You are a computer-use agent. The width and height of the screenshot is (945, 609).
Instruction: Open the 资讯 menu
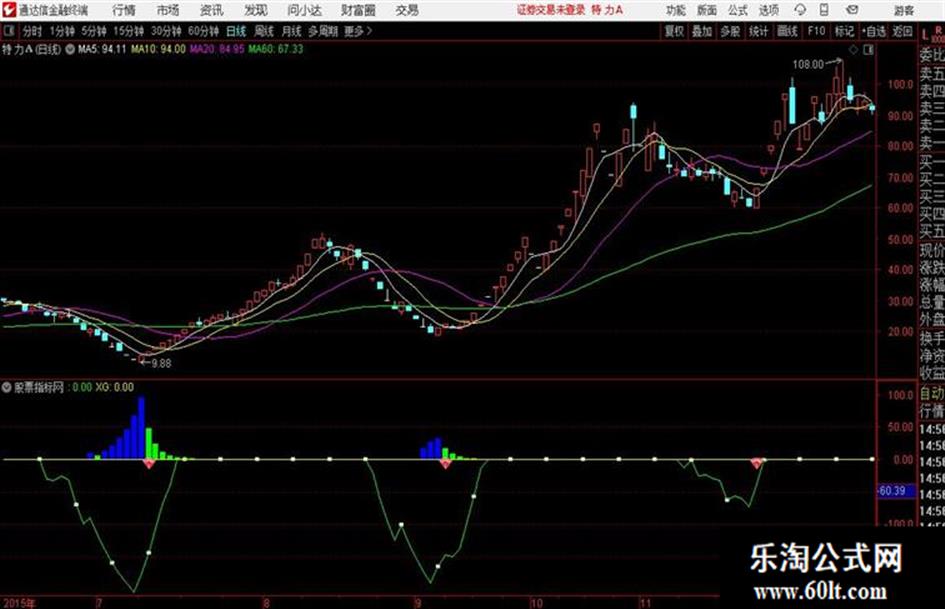(212, 10)
